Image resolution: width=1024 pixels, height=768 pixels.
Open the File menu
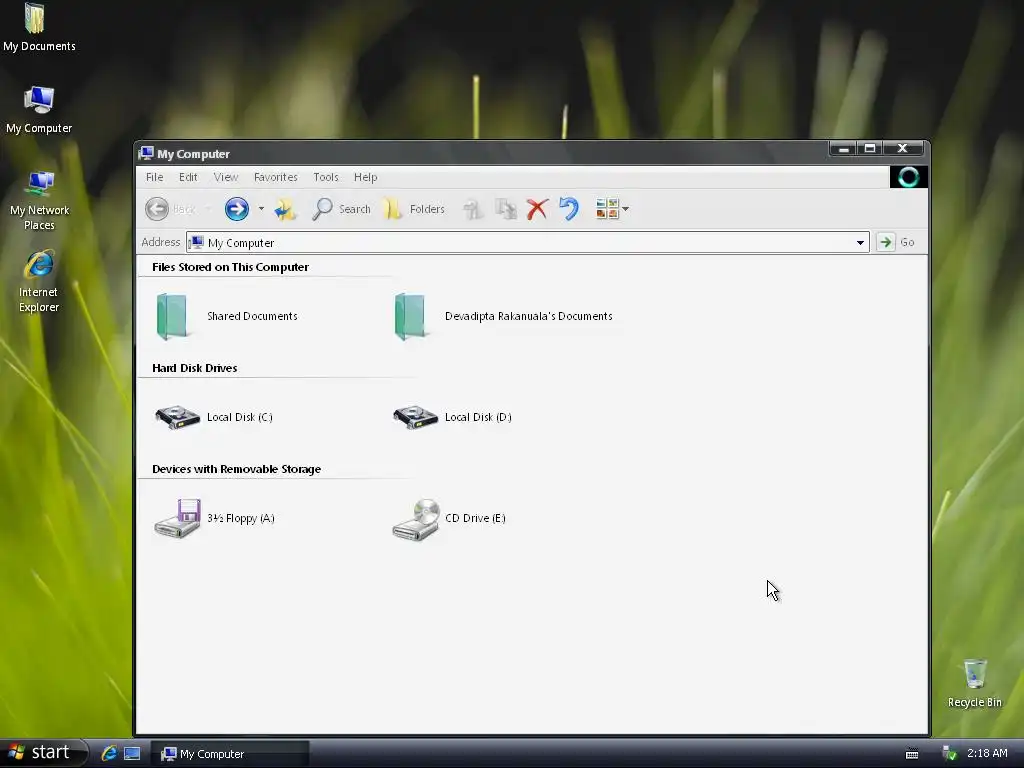tap(155, 177)
